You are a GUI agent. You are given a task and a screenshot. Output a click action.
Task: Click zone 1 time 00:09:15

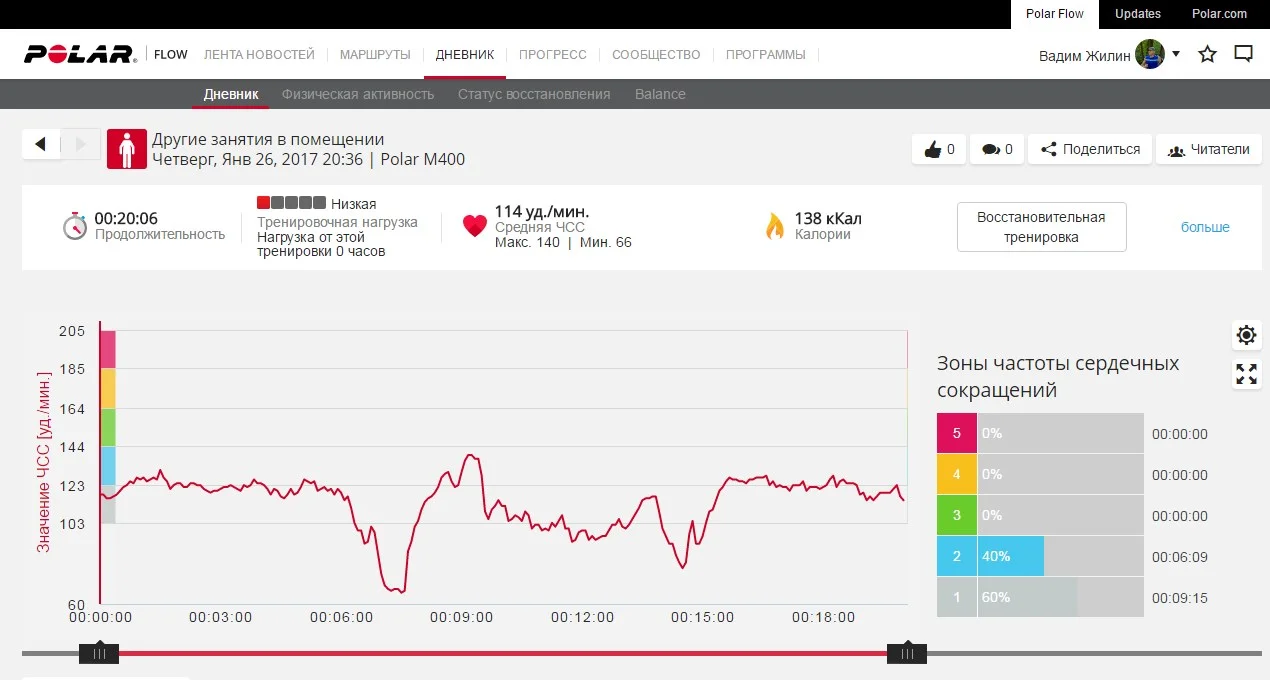[1180, 598]
